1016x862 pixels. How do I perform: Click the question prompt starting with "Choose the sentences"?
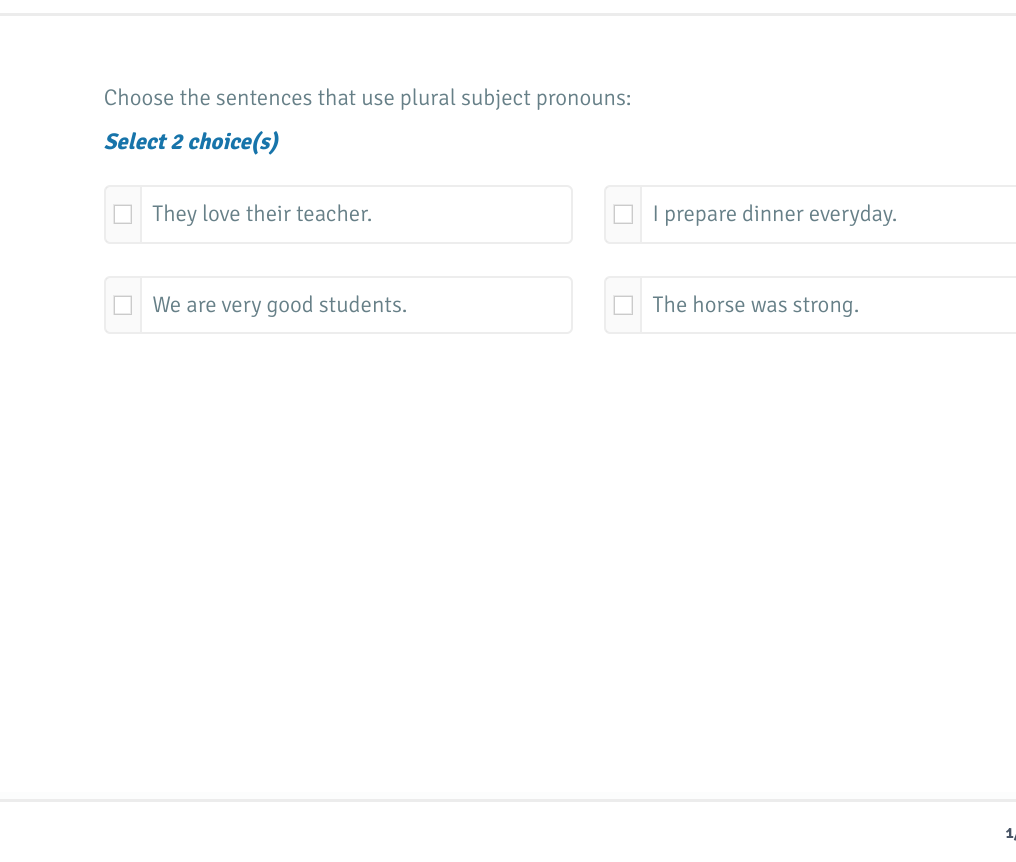368,98
